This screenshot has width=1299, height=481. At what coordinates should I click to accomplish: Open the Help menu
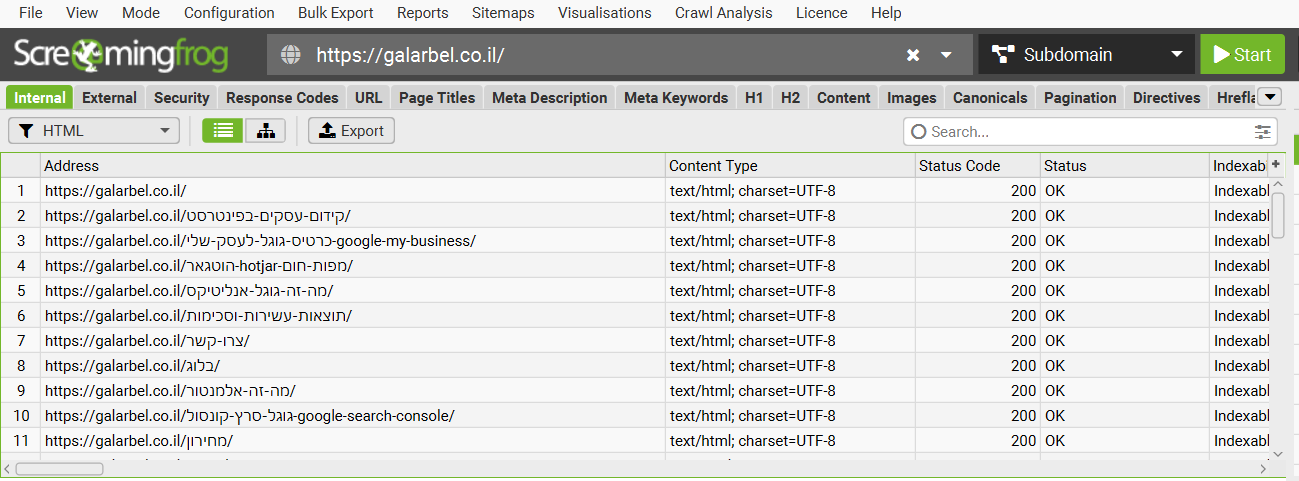click(x=886, y=13)
